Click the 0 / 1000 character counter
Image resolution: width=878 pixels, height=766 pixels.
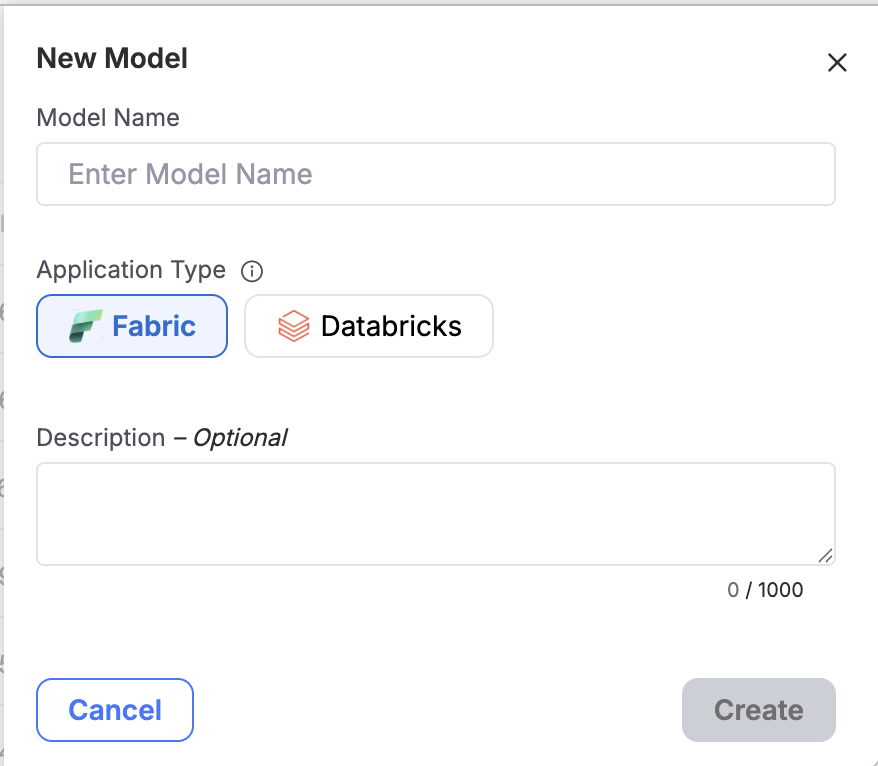[x=765, y=590]
